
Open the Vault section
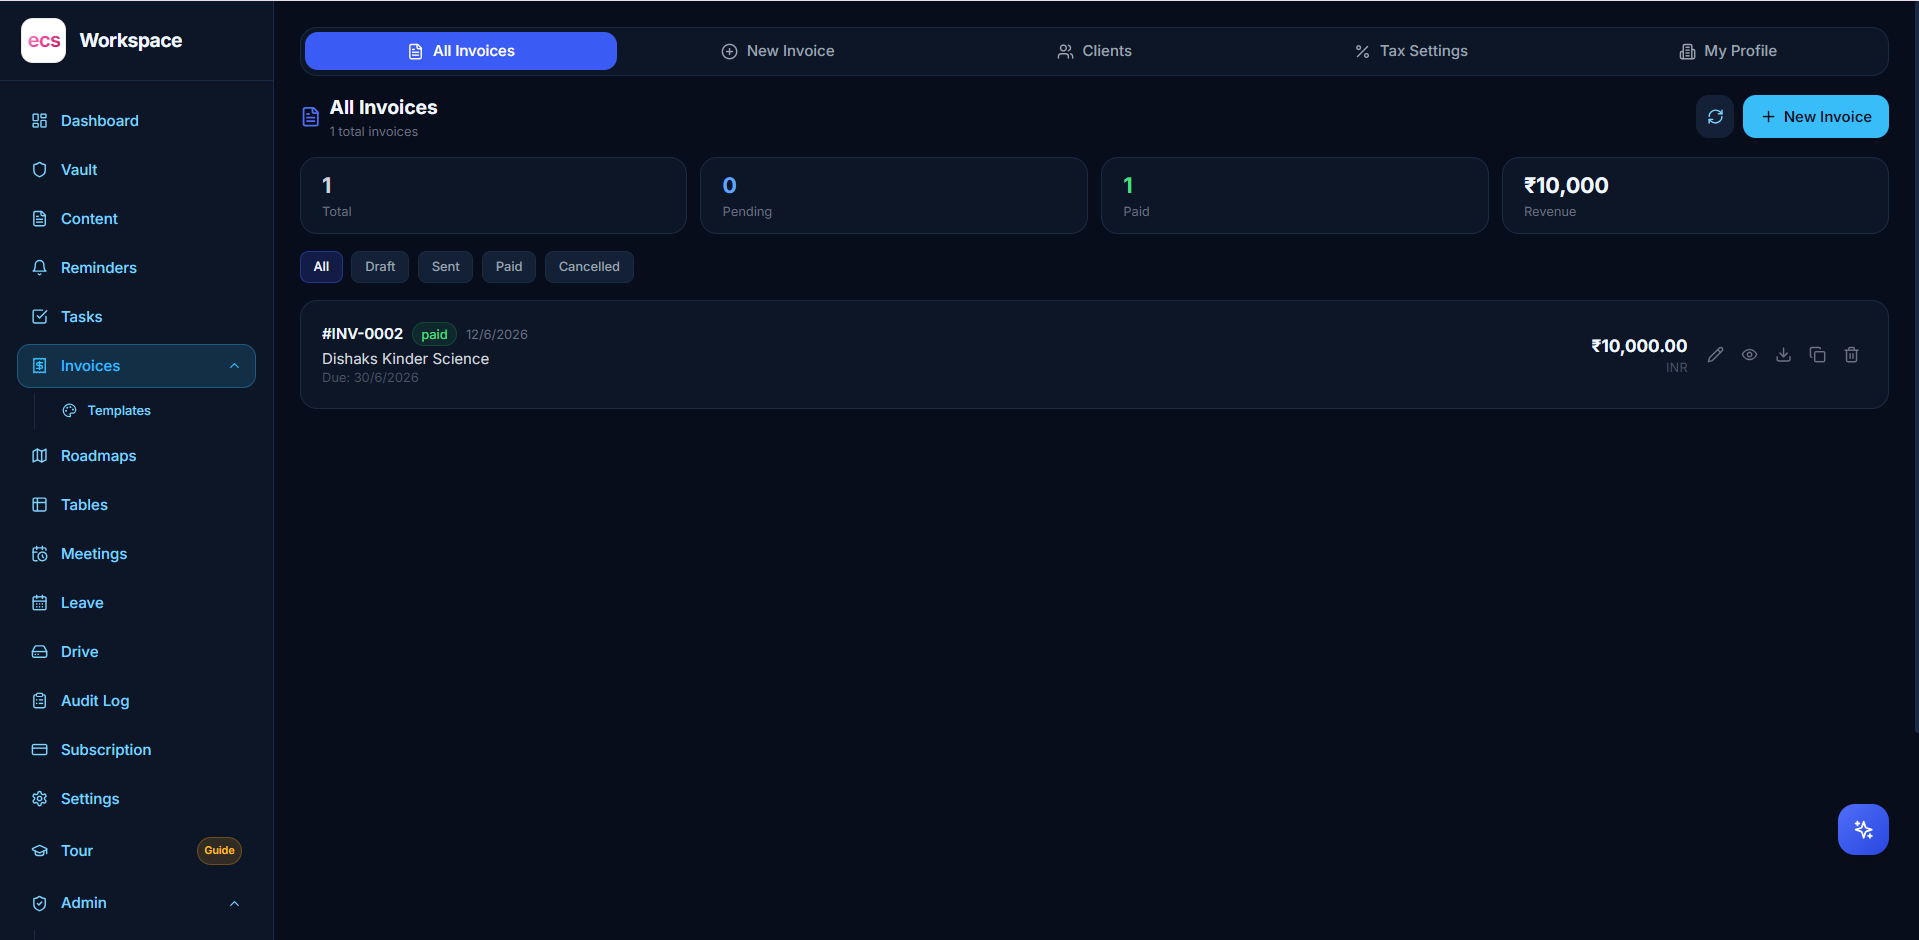point(136,170)
